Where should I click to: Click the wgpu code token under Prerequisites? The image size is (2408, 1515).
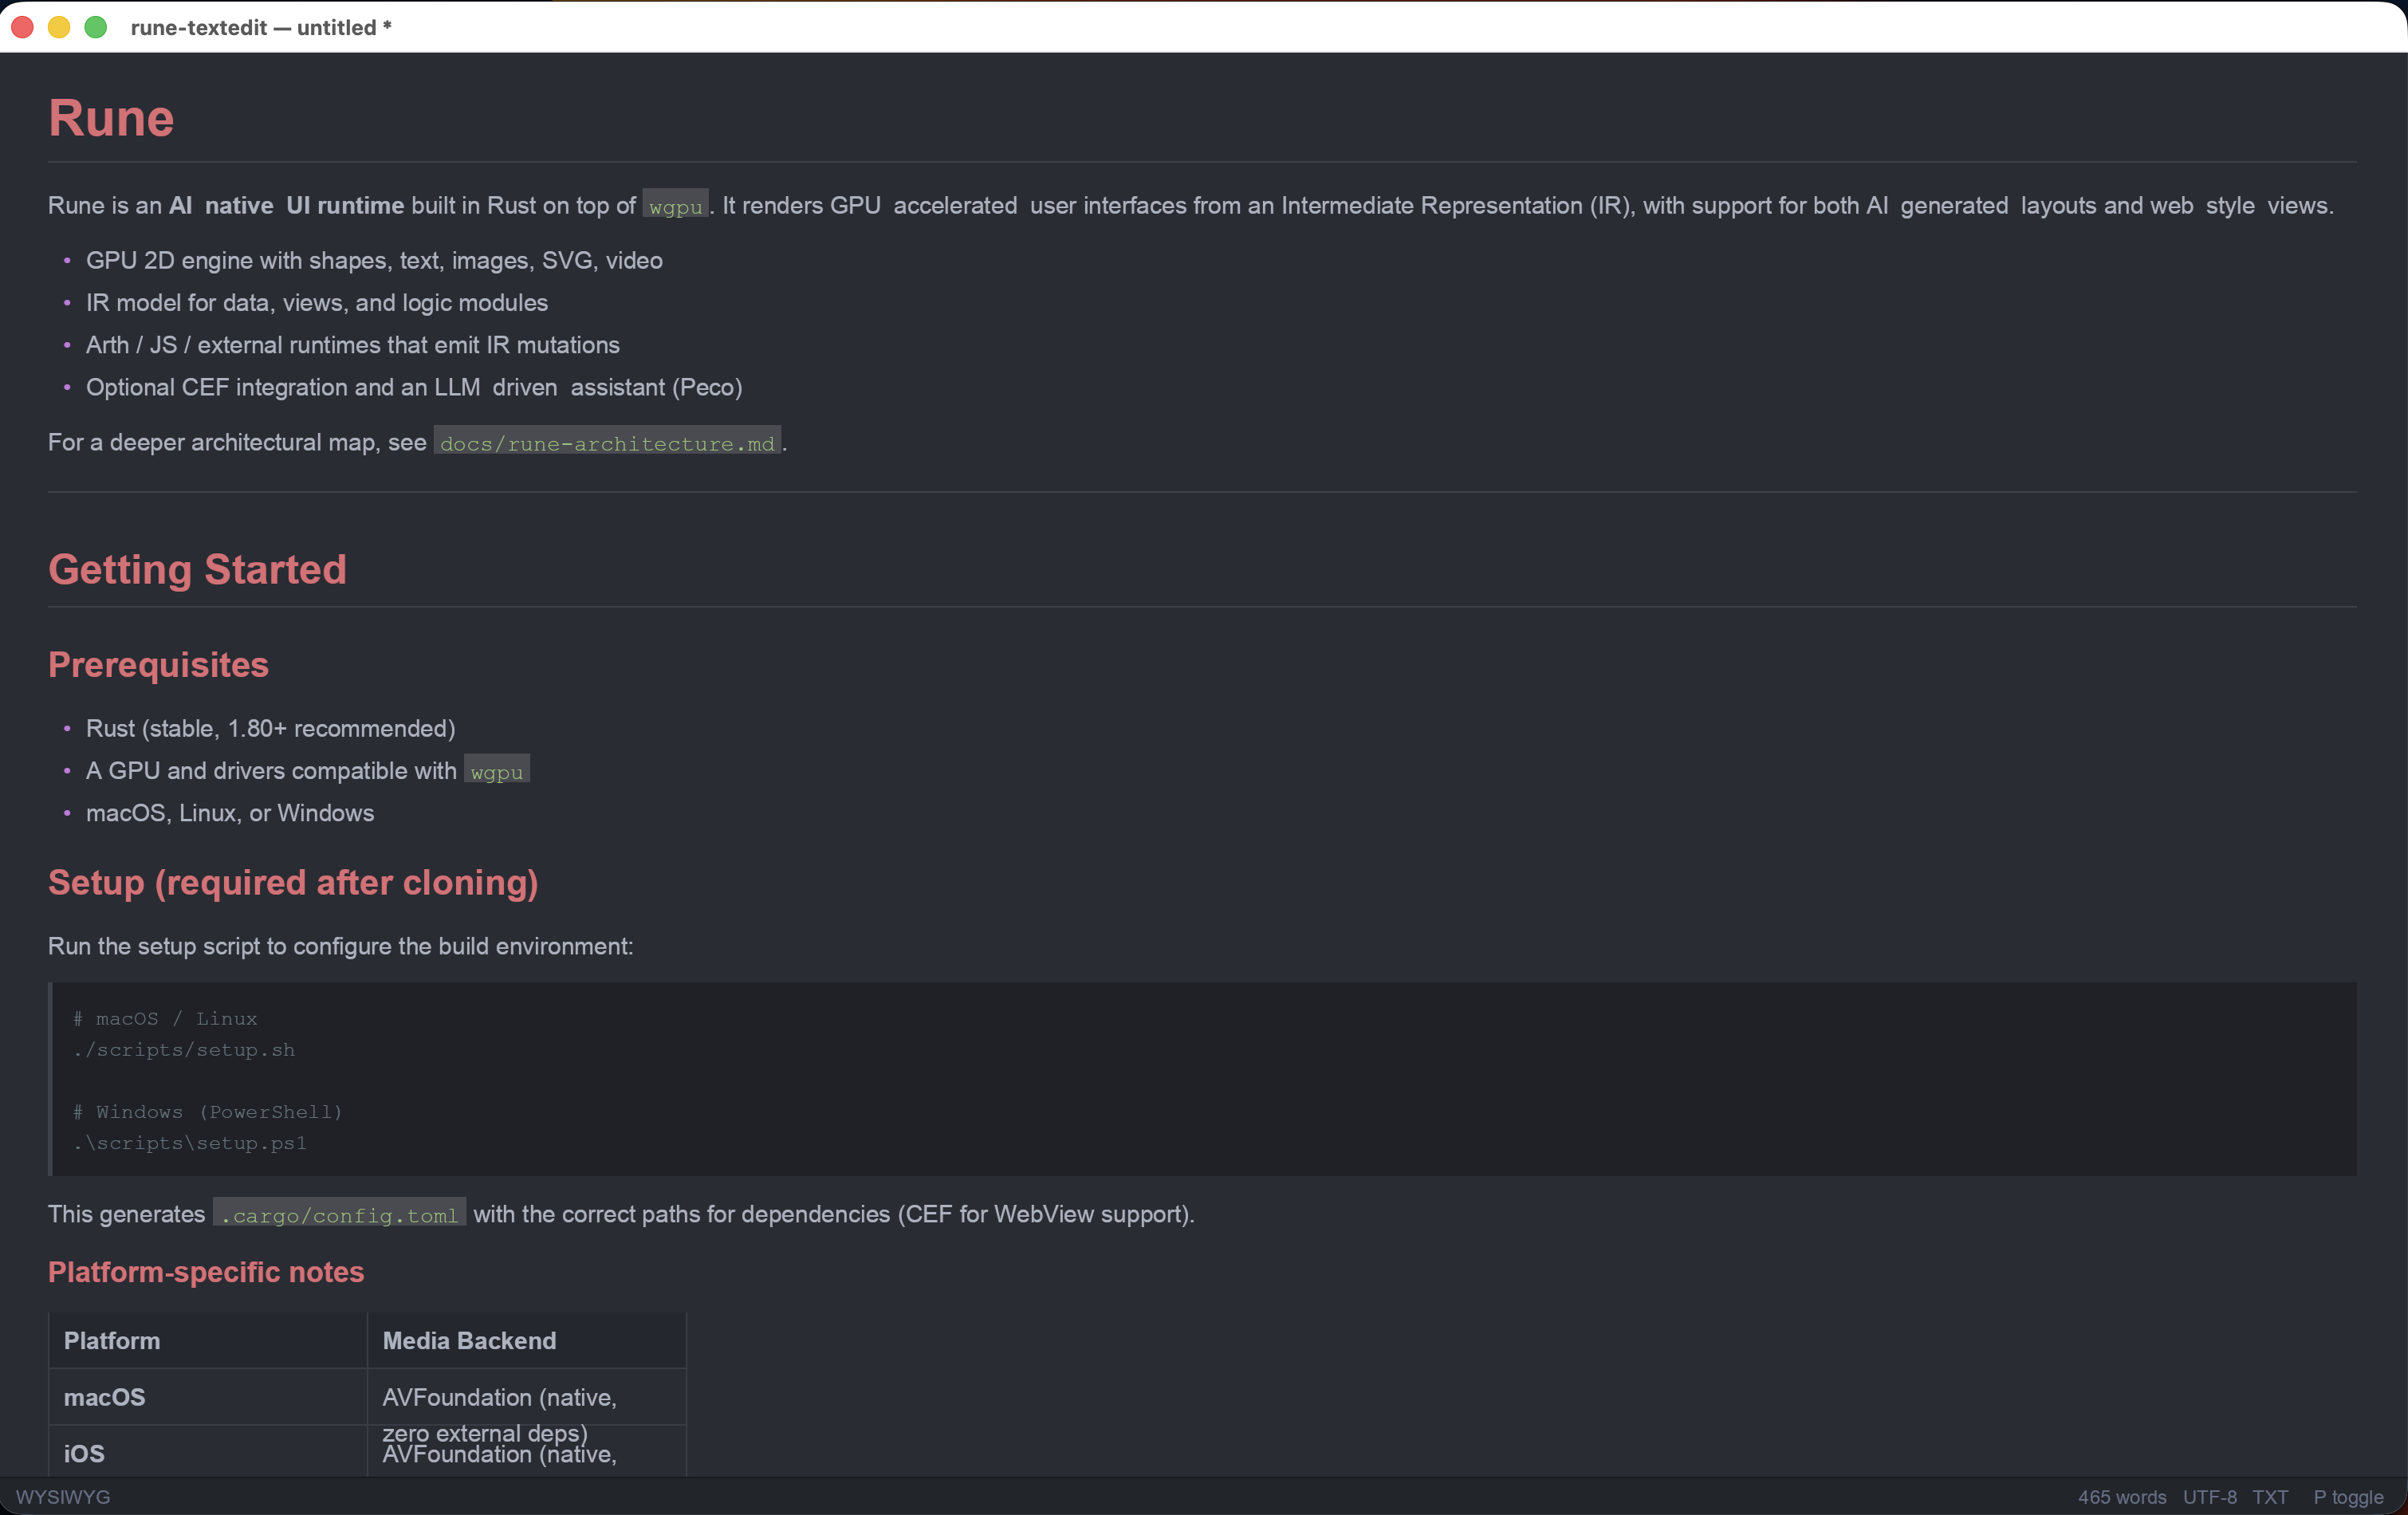pyautogui.click(x=496, y=771)
